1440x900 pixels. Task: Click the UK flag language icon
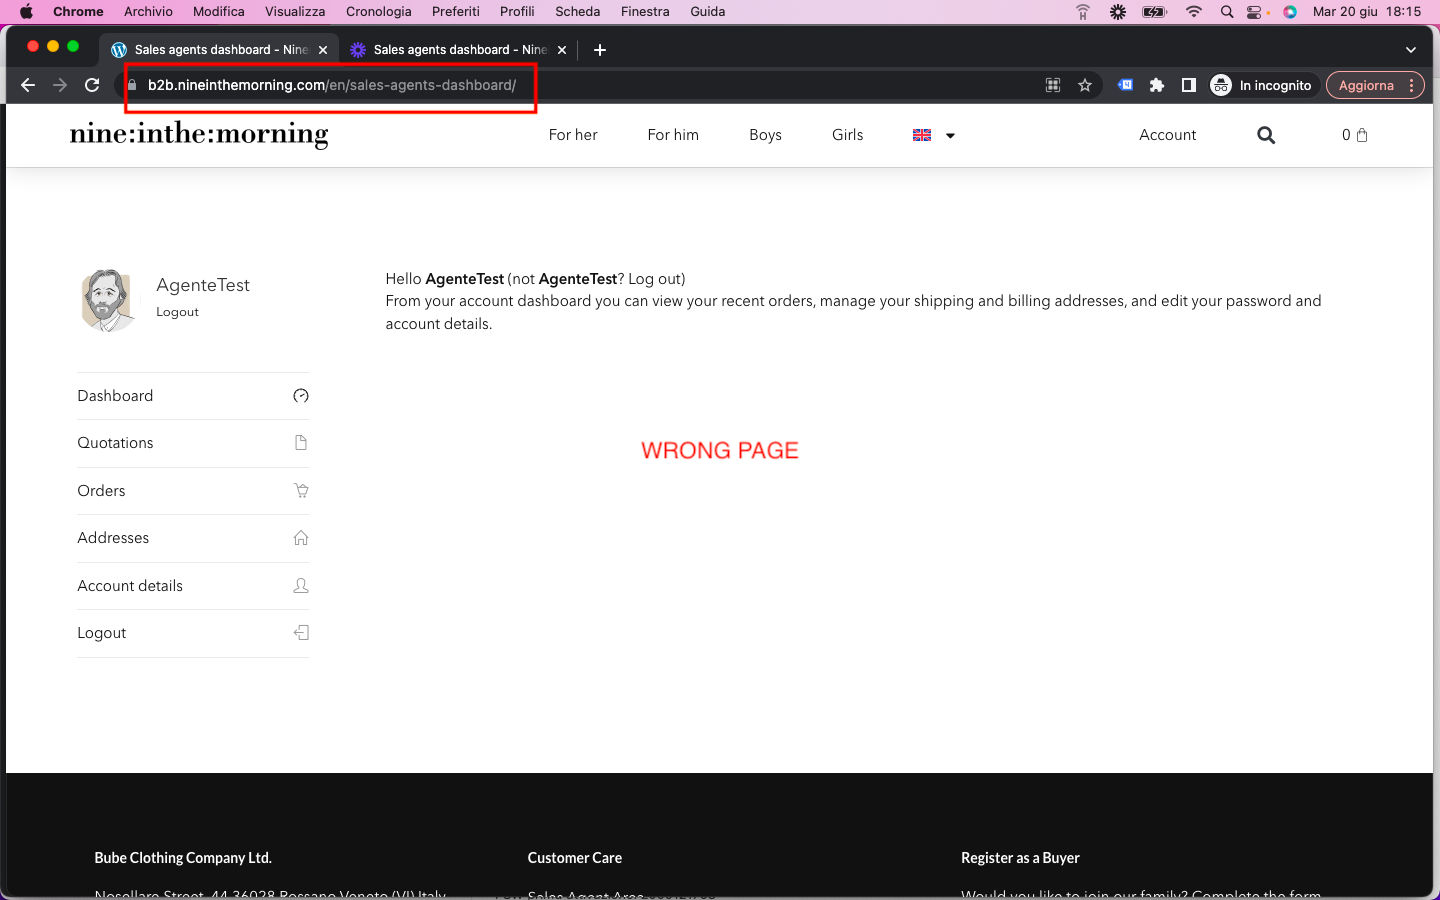coord(922,135)
